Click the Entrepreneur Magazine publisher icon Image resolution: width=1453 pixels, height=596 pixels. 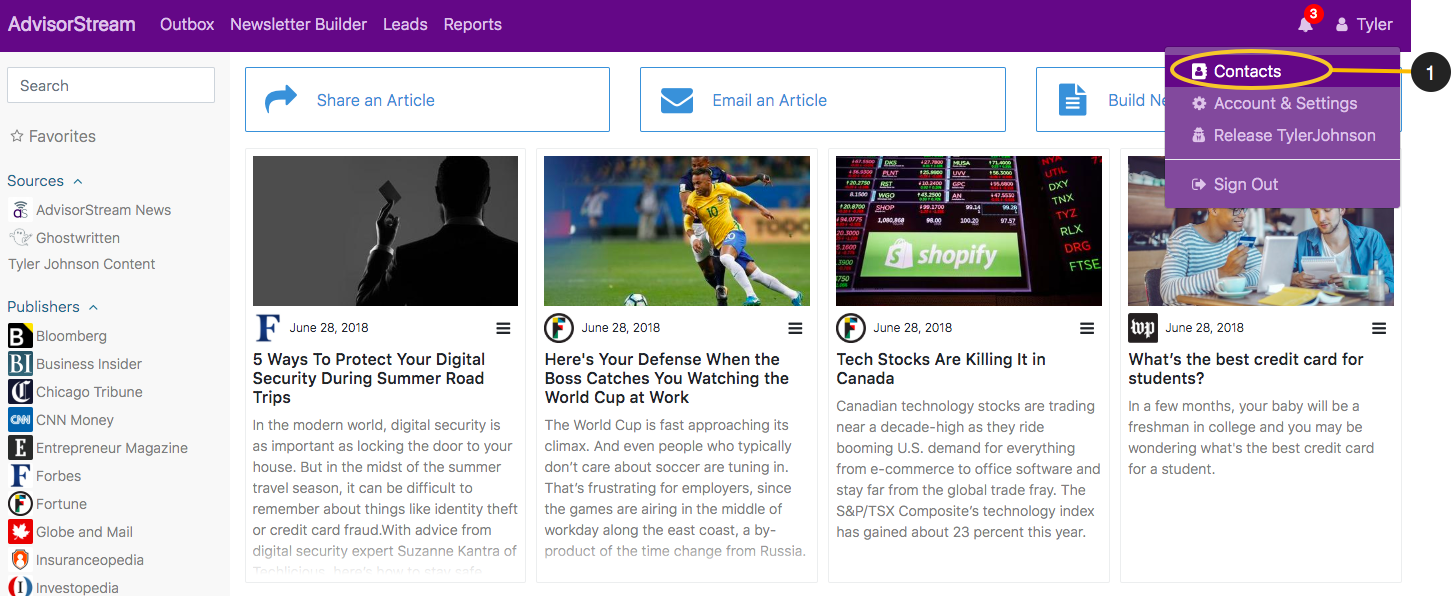(20, 447)
